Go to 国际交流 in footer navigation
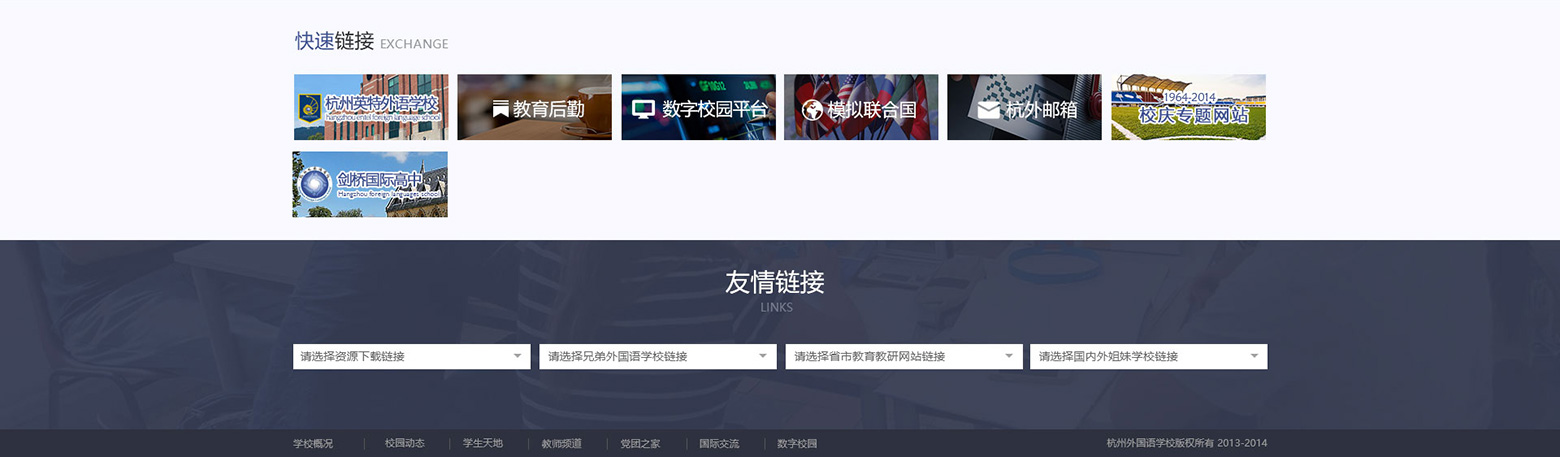This screenshot has height=457, width=1560. click(x=719, y=443)
